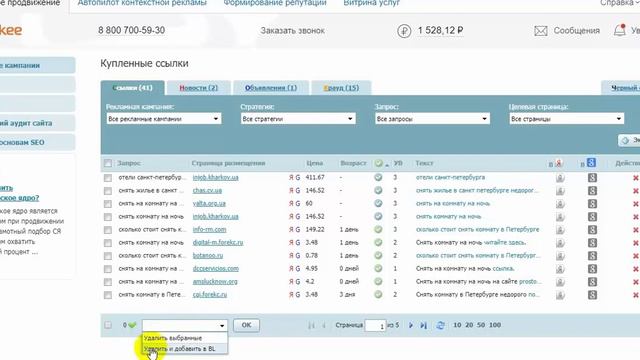640x360 pixels.
Task: Toggle the checkbox in bottom action bar
Action: (108, 325)
